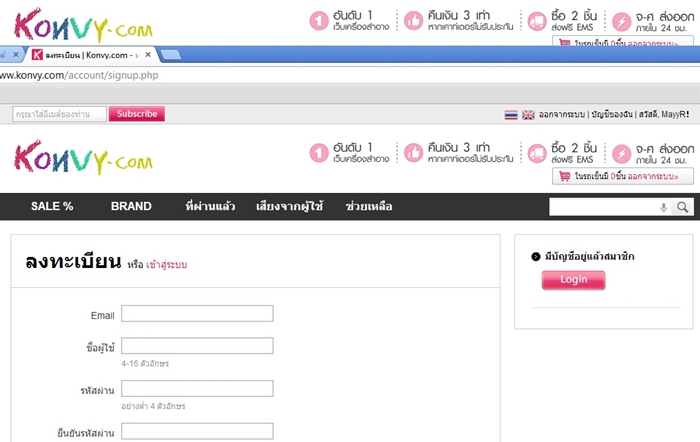
Task: Close the leftmost partially visible browser tab
Action: tap(16, 54)
